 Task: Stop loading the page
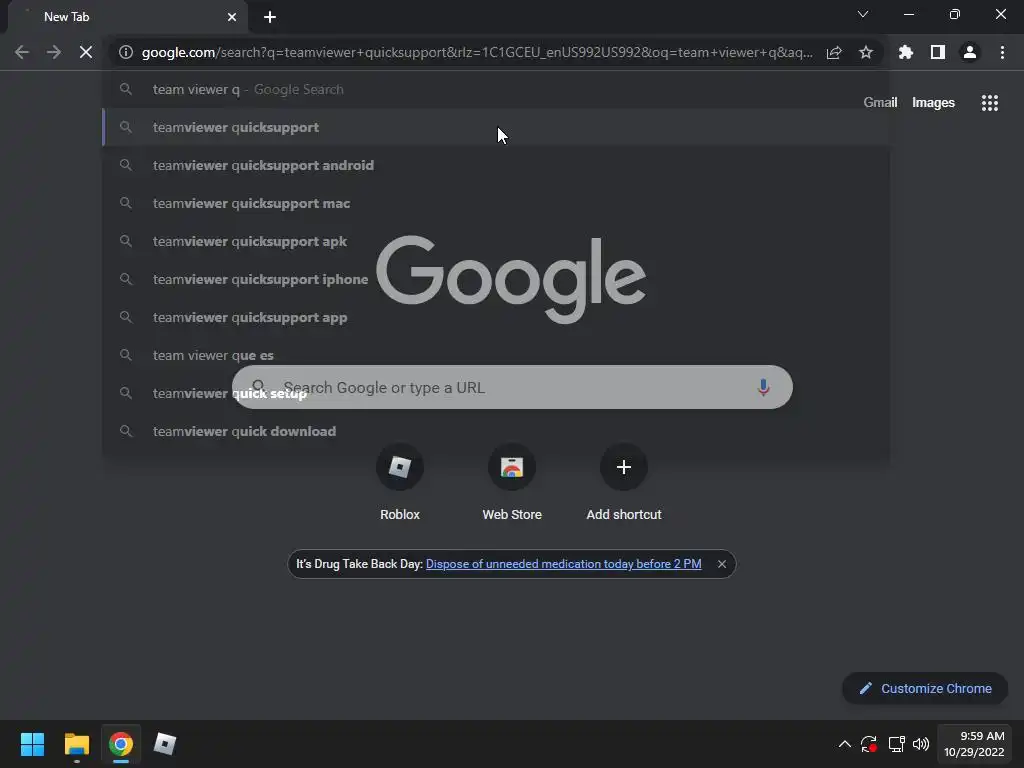click(x=86, y=52)
